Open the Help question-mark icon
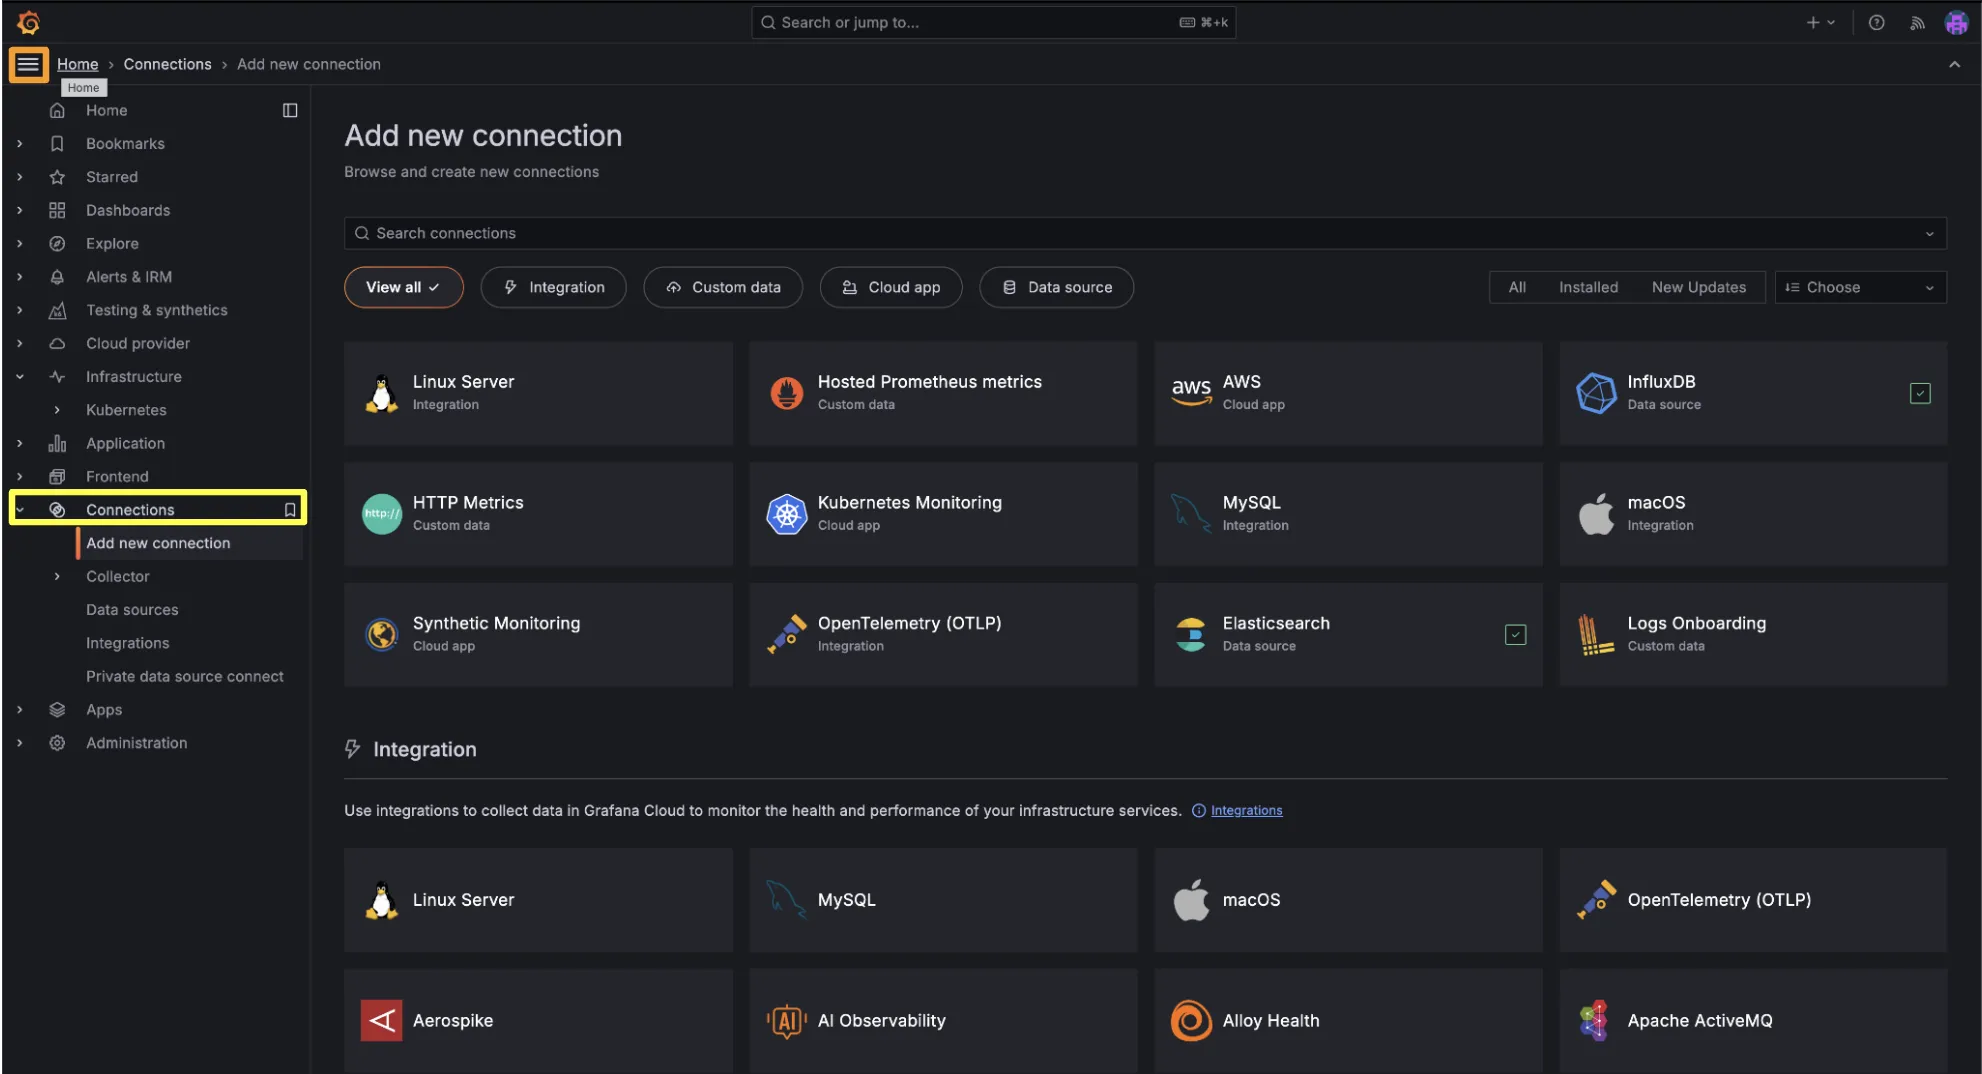1982x1074 pixels. [x=1876, y=22]
